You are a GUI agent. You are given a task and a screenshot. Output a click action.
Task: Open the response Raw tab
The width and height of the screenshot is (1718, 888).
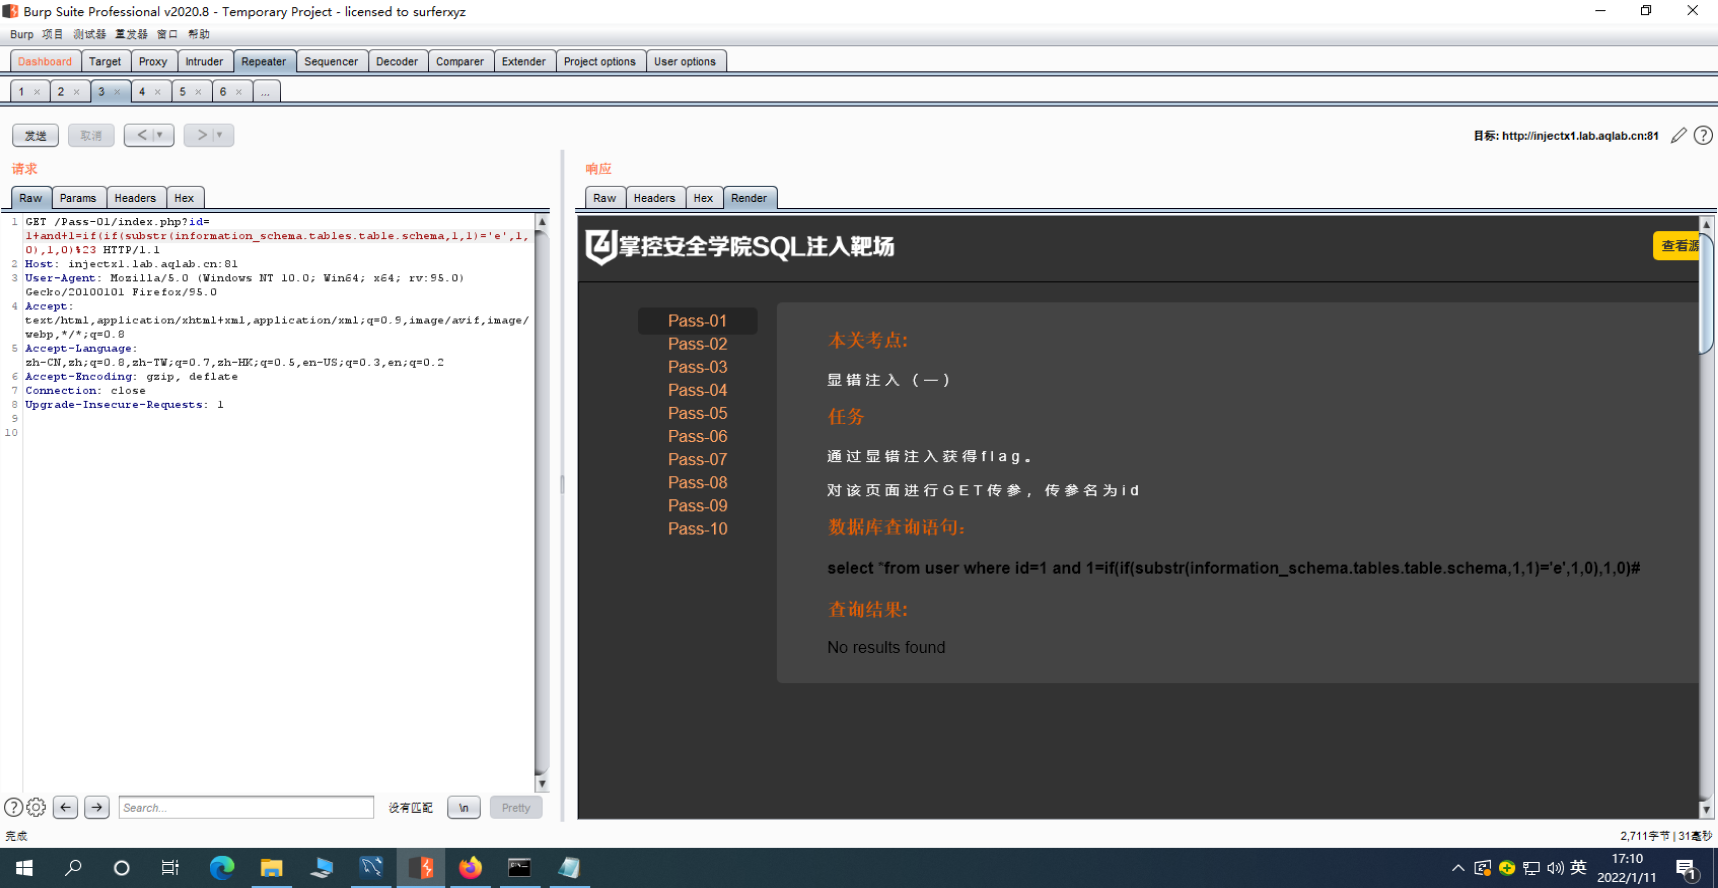tap(604, 198)
